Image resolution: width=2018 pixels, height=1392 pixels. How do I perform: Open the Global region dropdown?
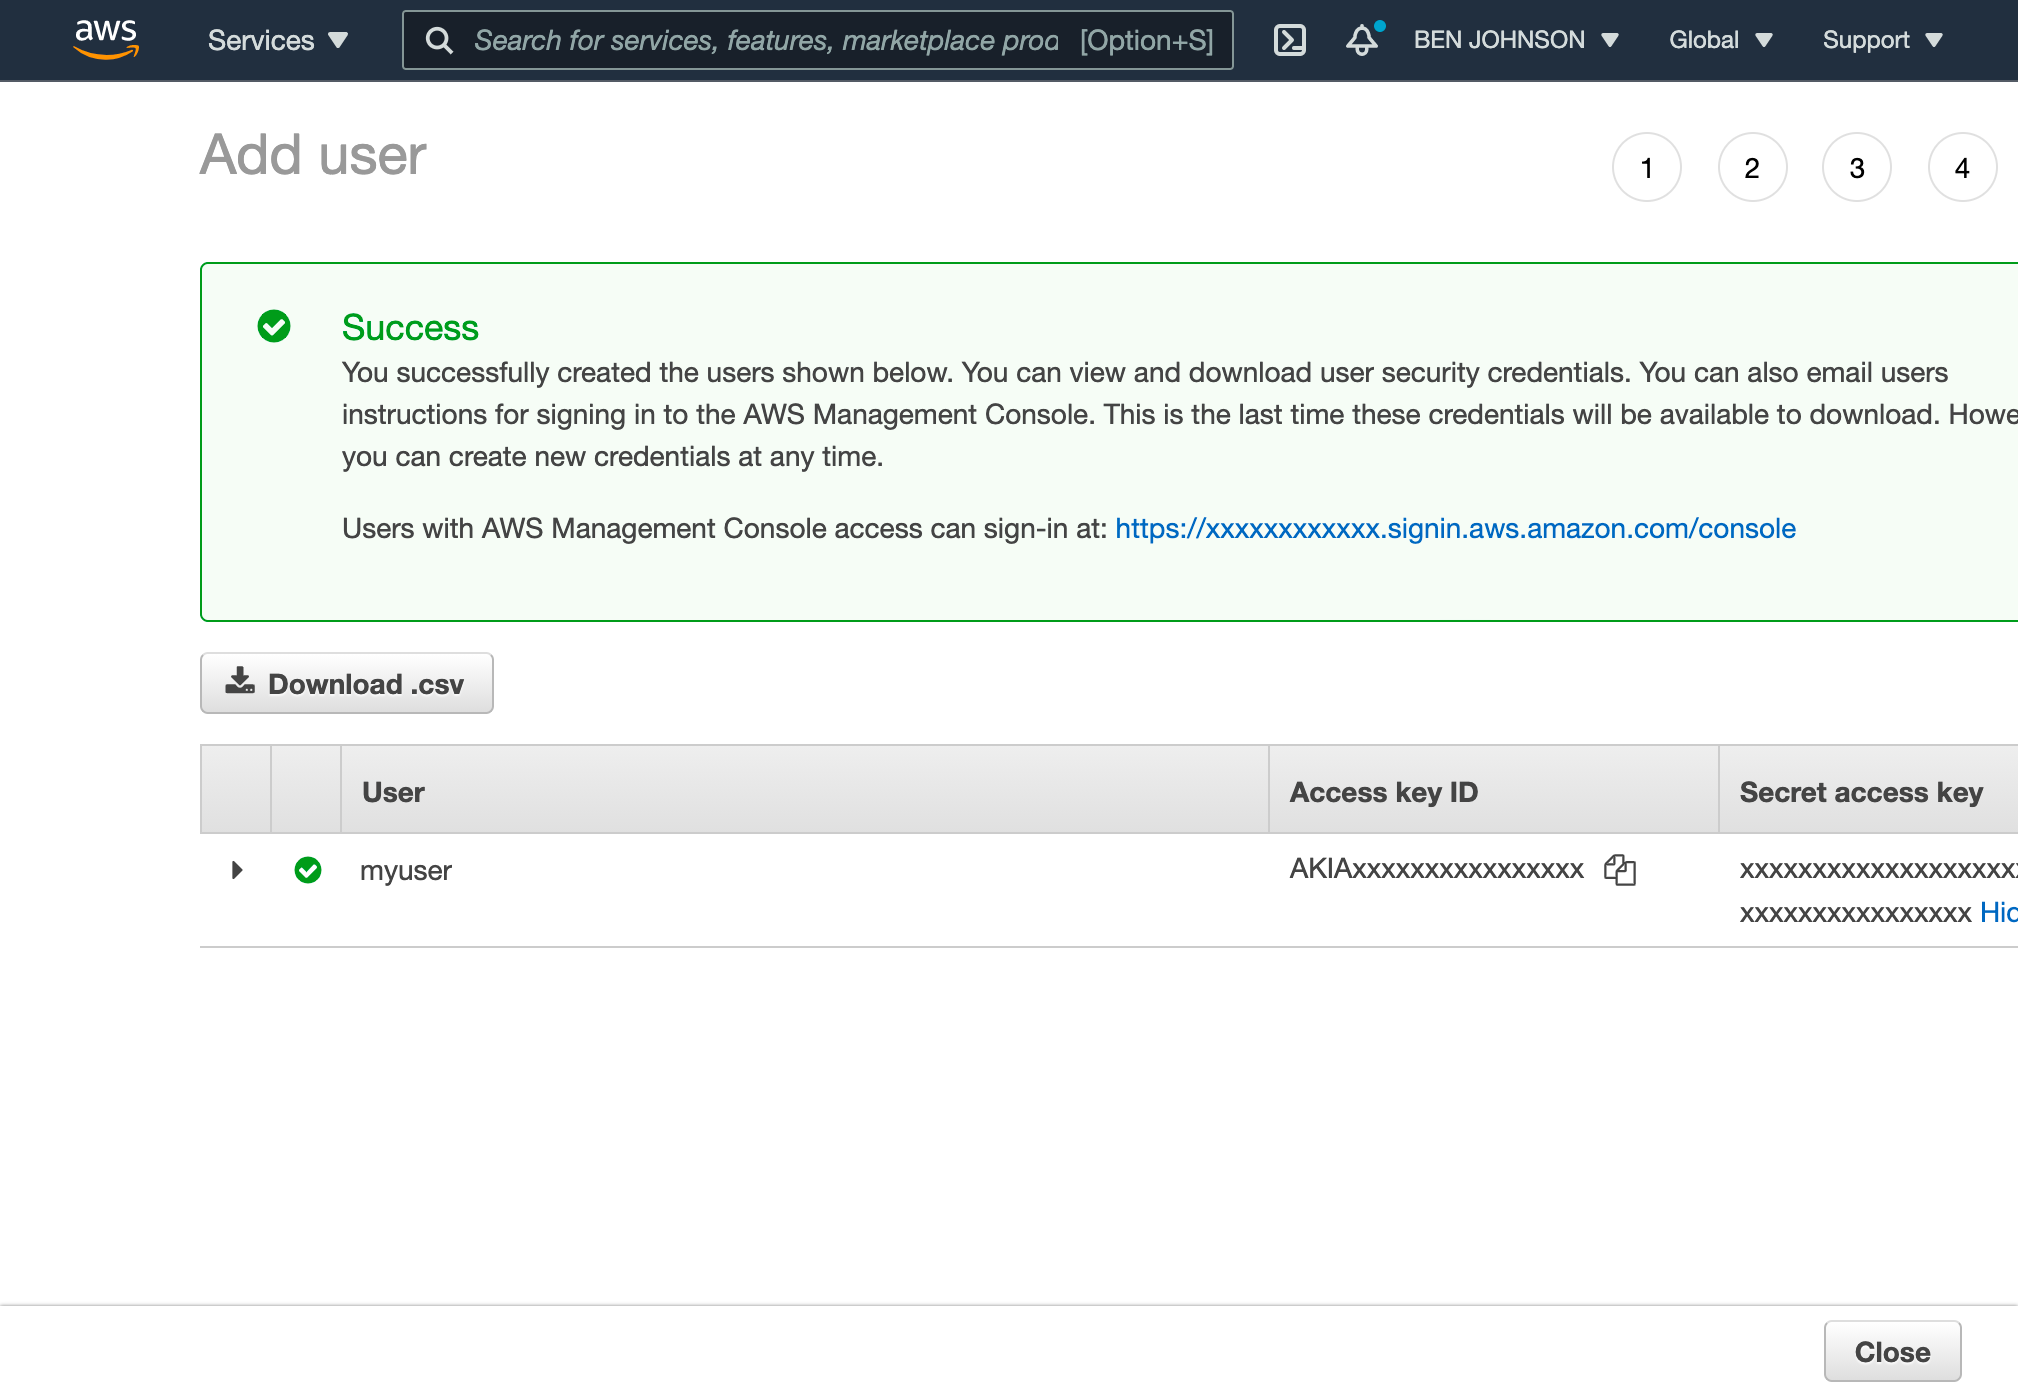pyautogui.click(x=1720, y=40)
